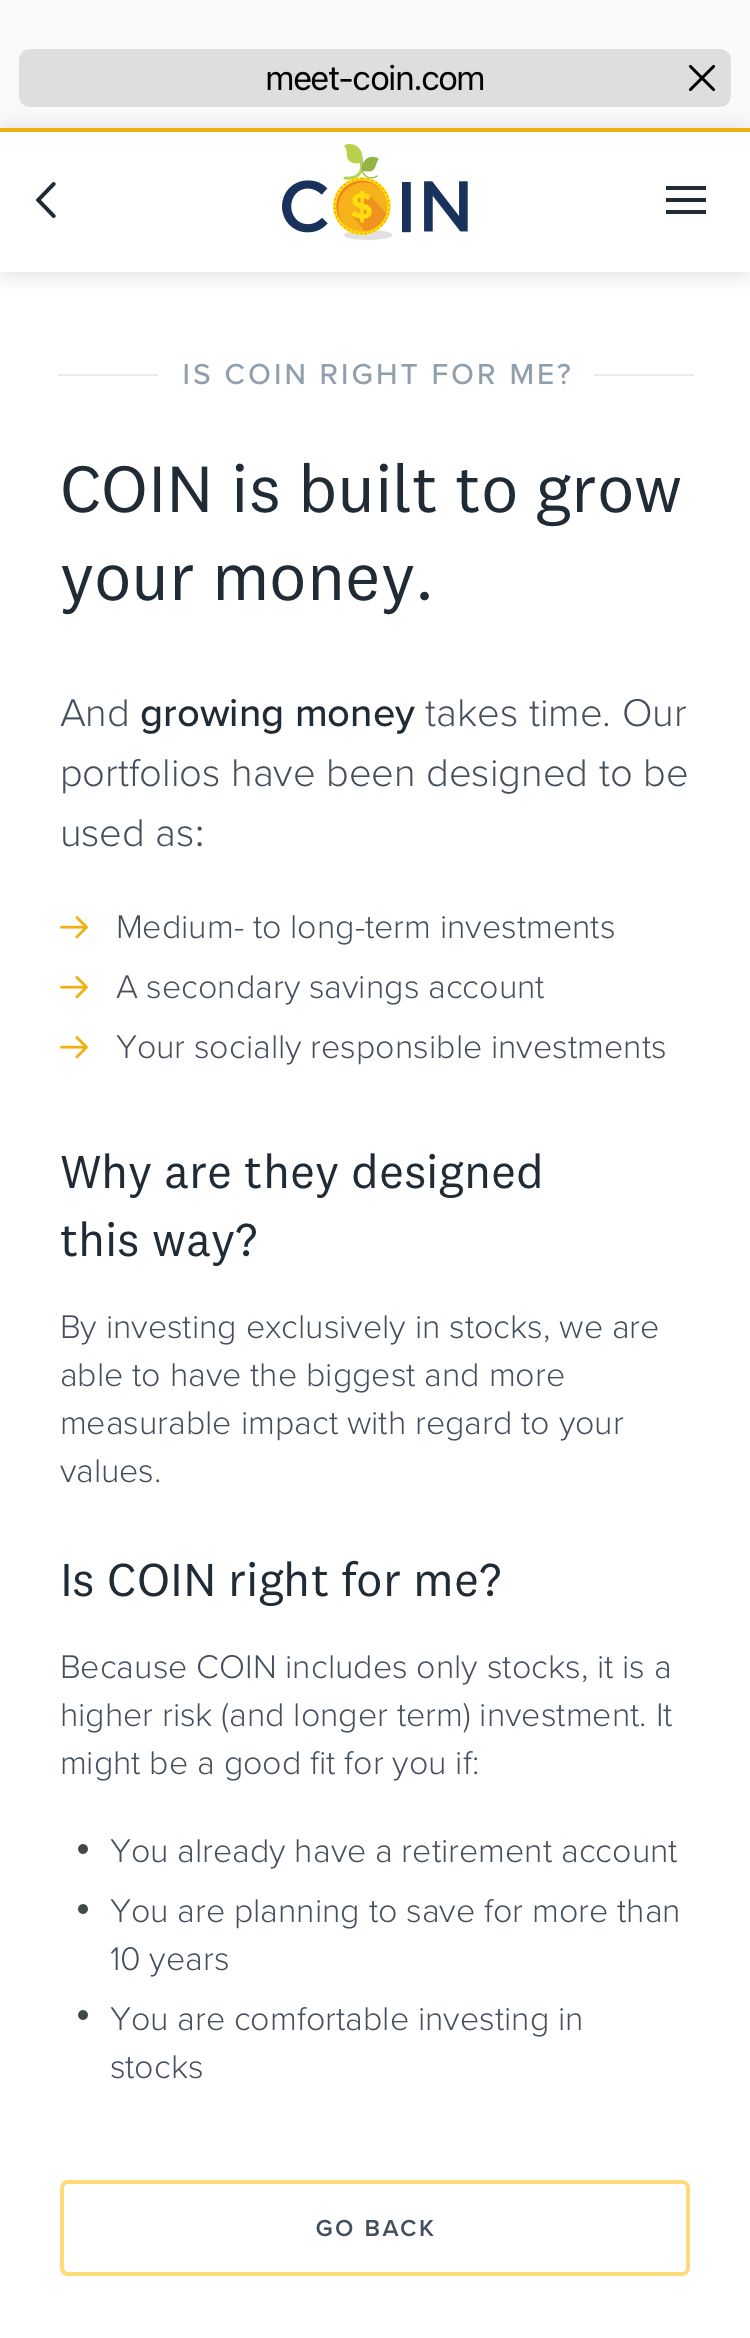
Task: Tap the meet-coin.com address bar
Action: point(374,78)
